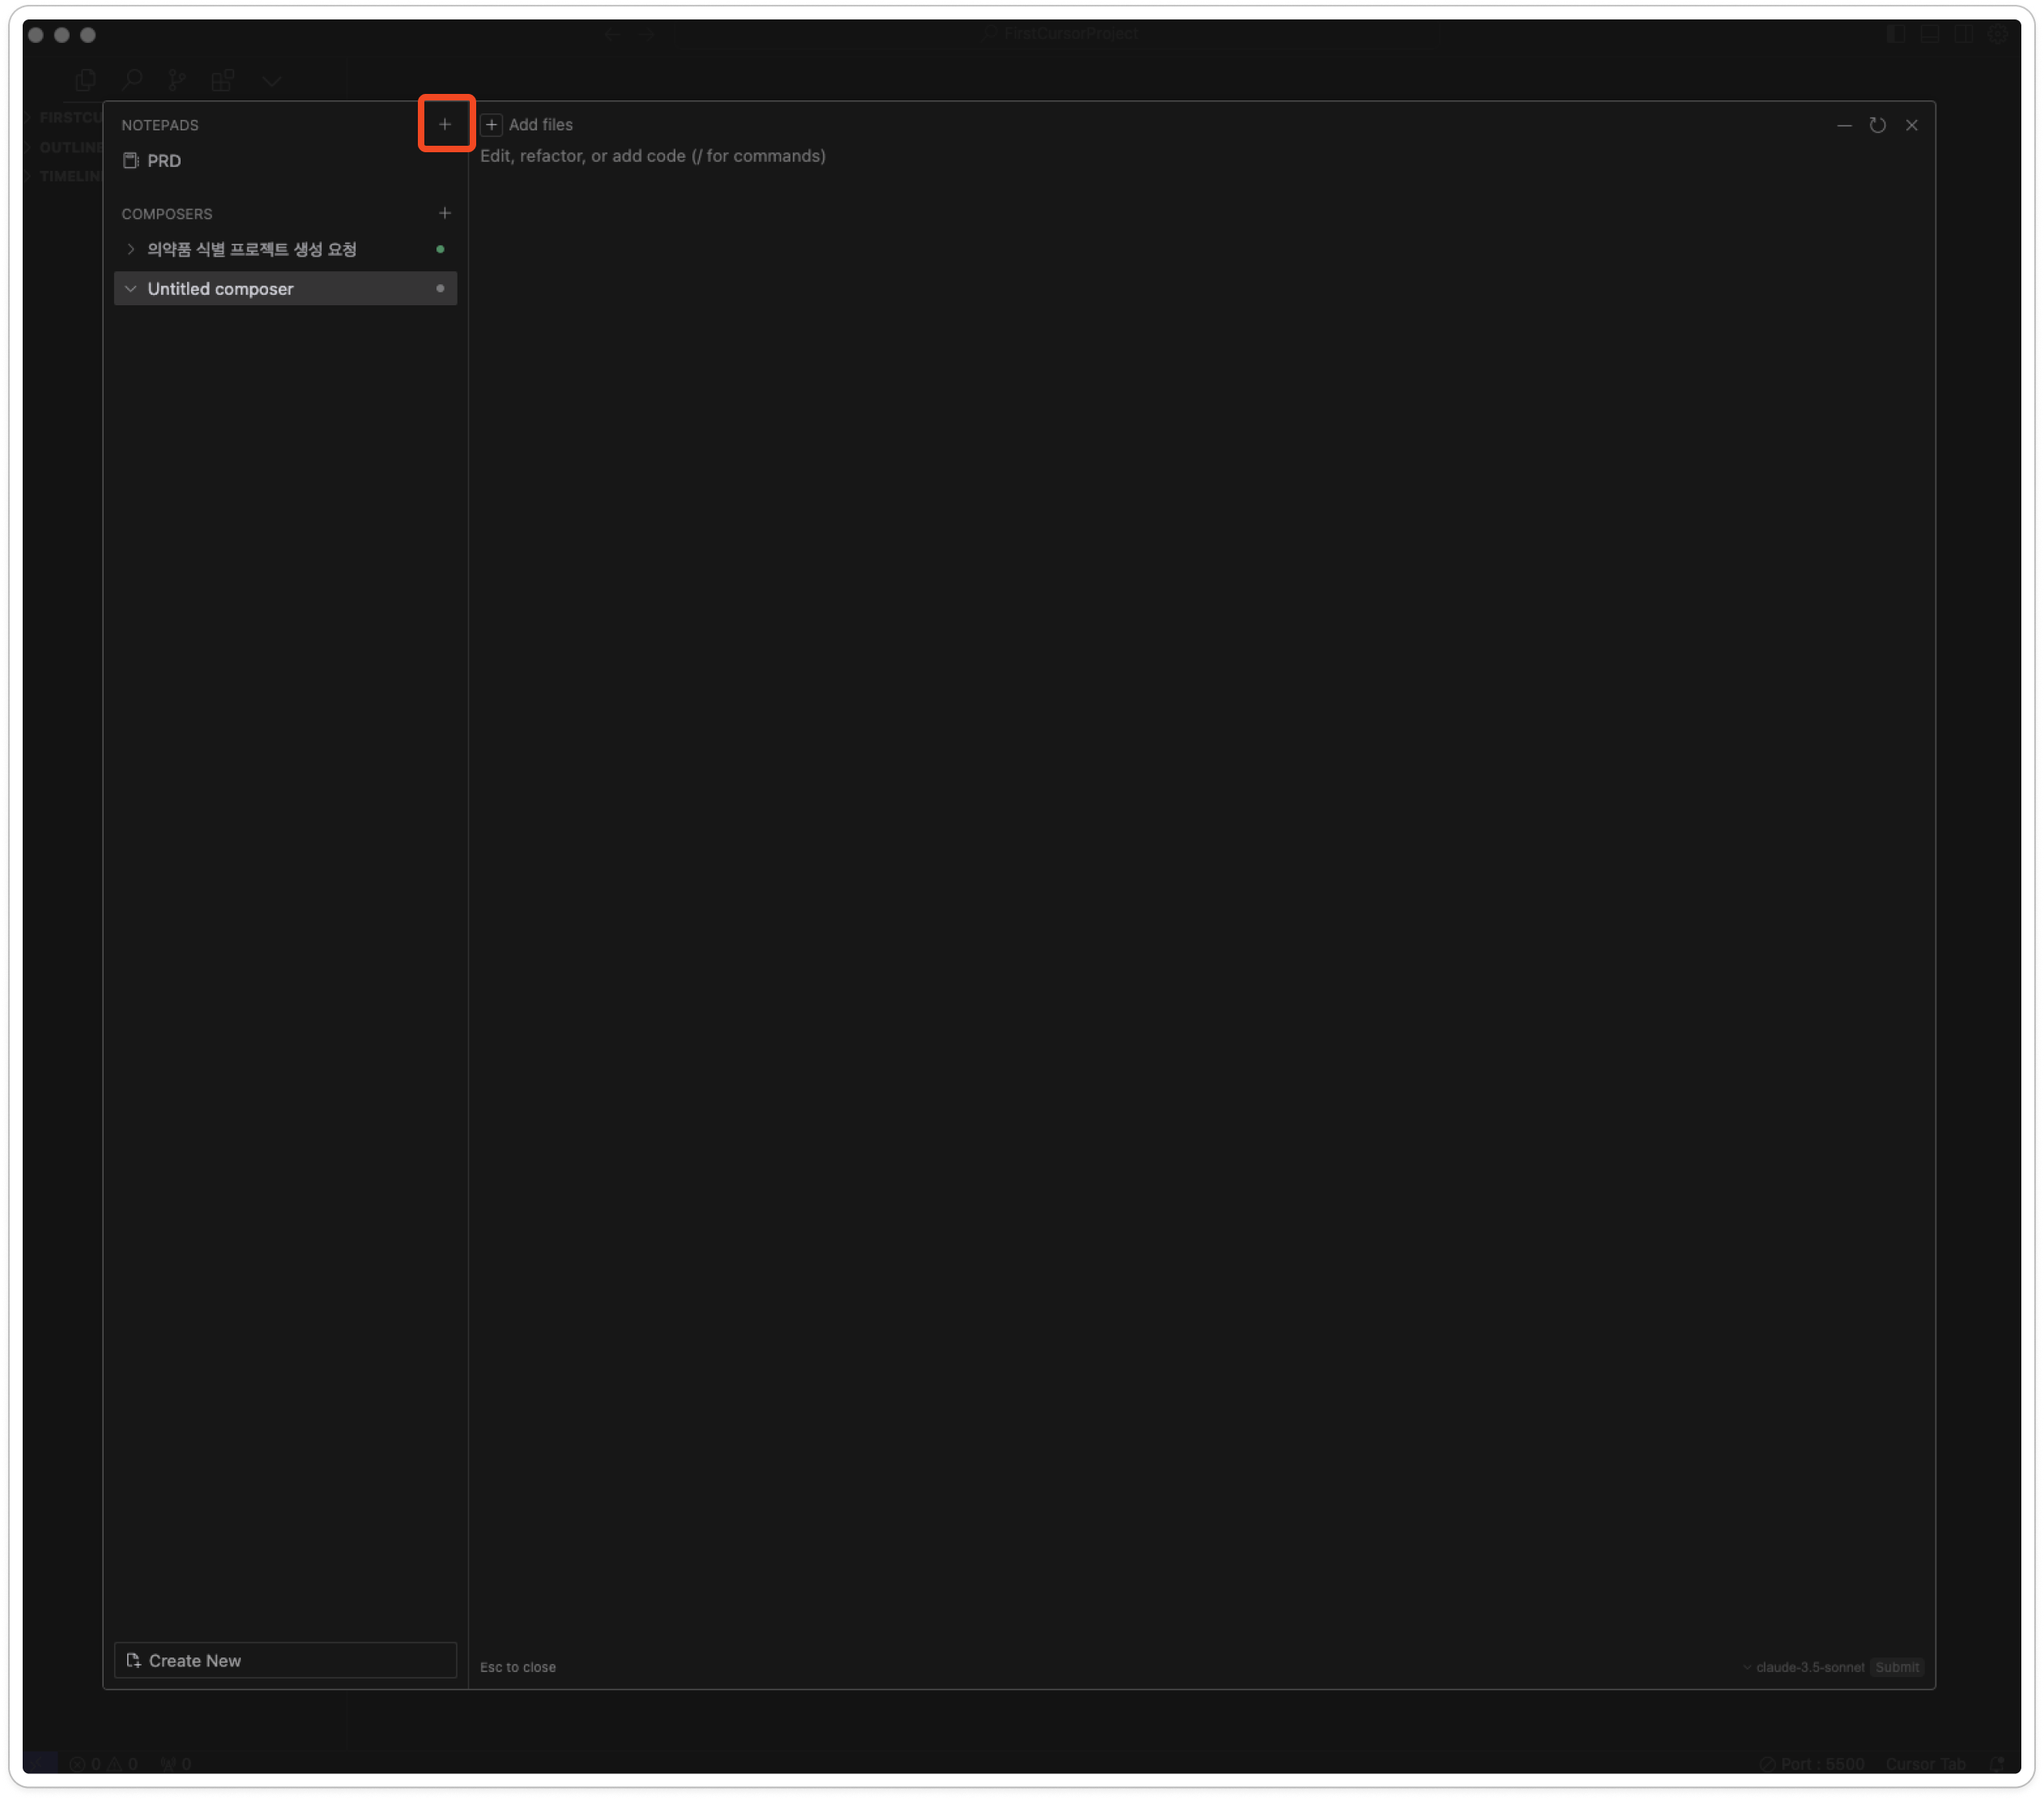This screenshot has height=1800, width=2044.
Task: Click the Create New button
Action: 285,1660
